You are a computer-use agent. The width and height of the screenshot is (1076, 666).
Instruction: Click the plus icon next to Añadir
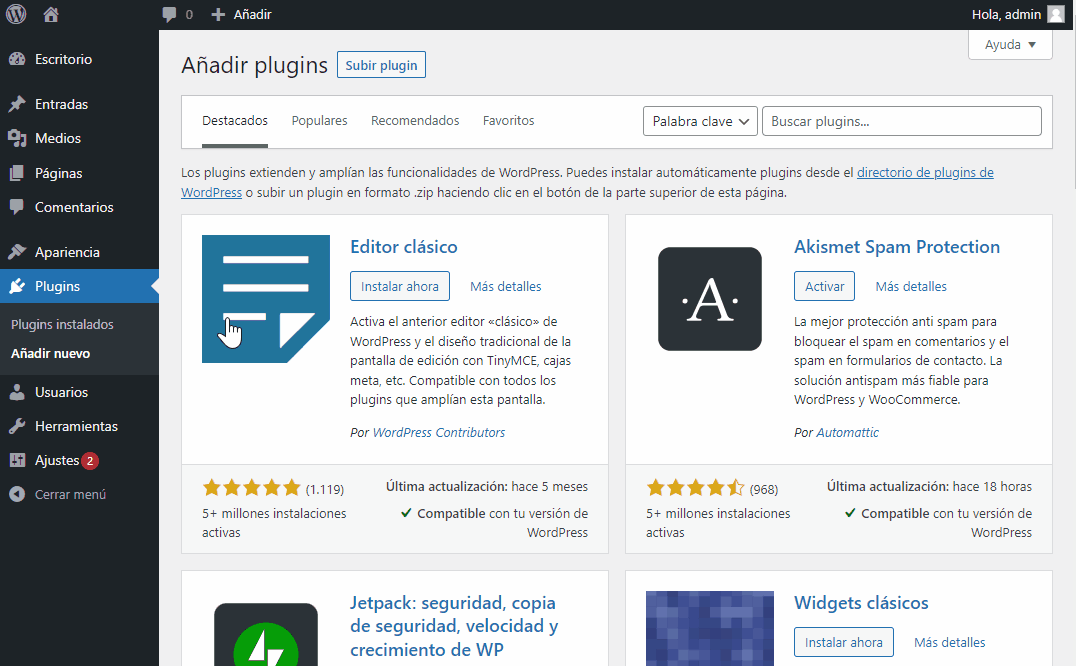pos(218,14)
